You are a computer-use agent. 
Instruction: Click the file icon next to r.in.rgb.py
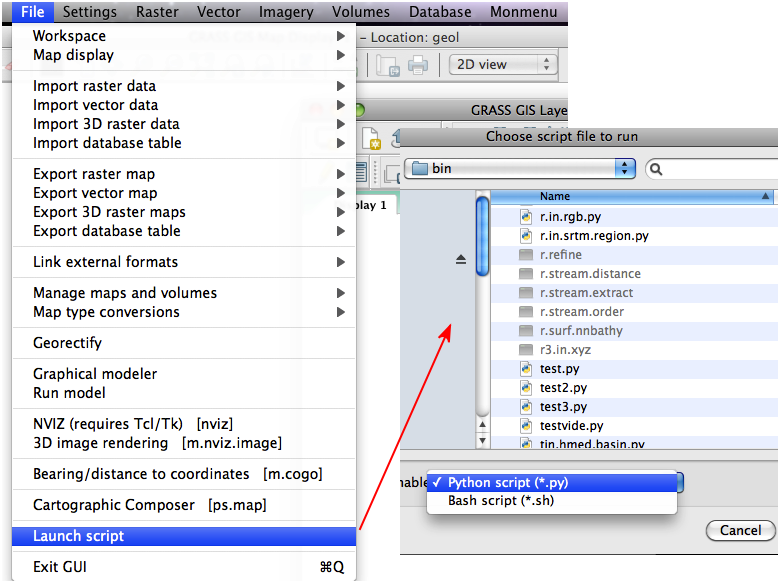pos(526,216)
